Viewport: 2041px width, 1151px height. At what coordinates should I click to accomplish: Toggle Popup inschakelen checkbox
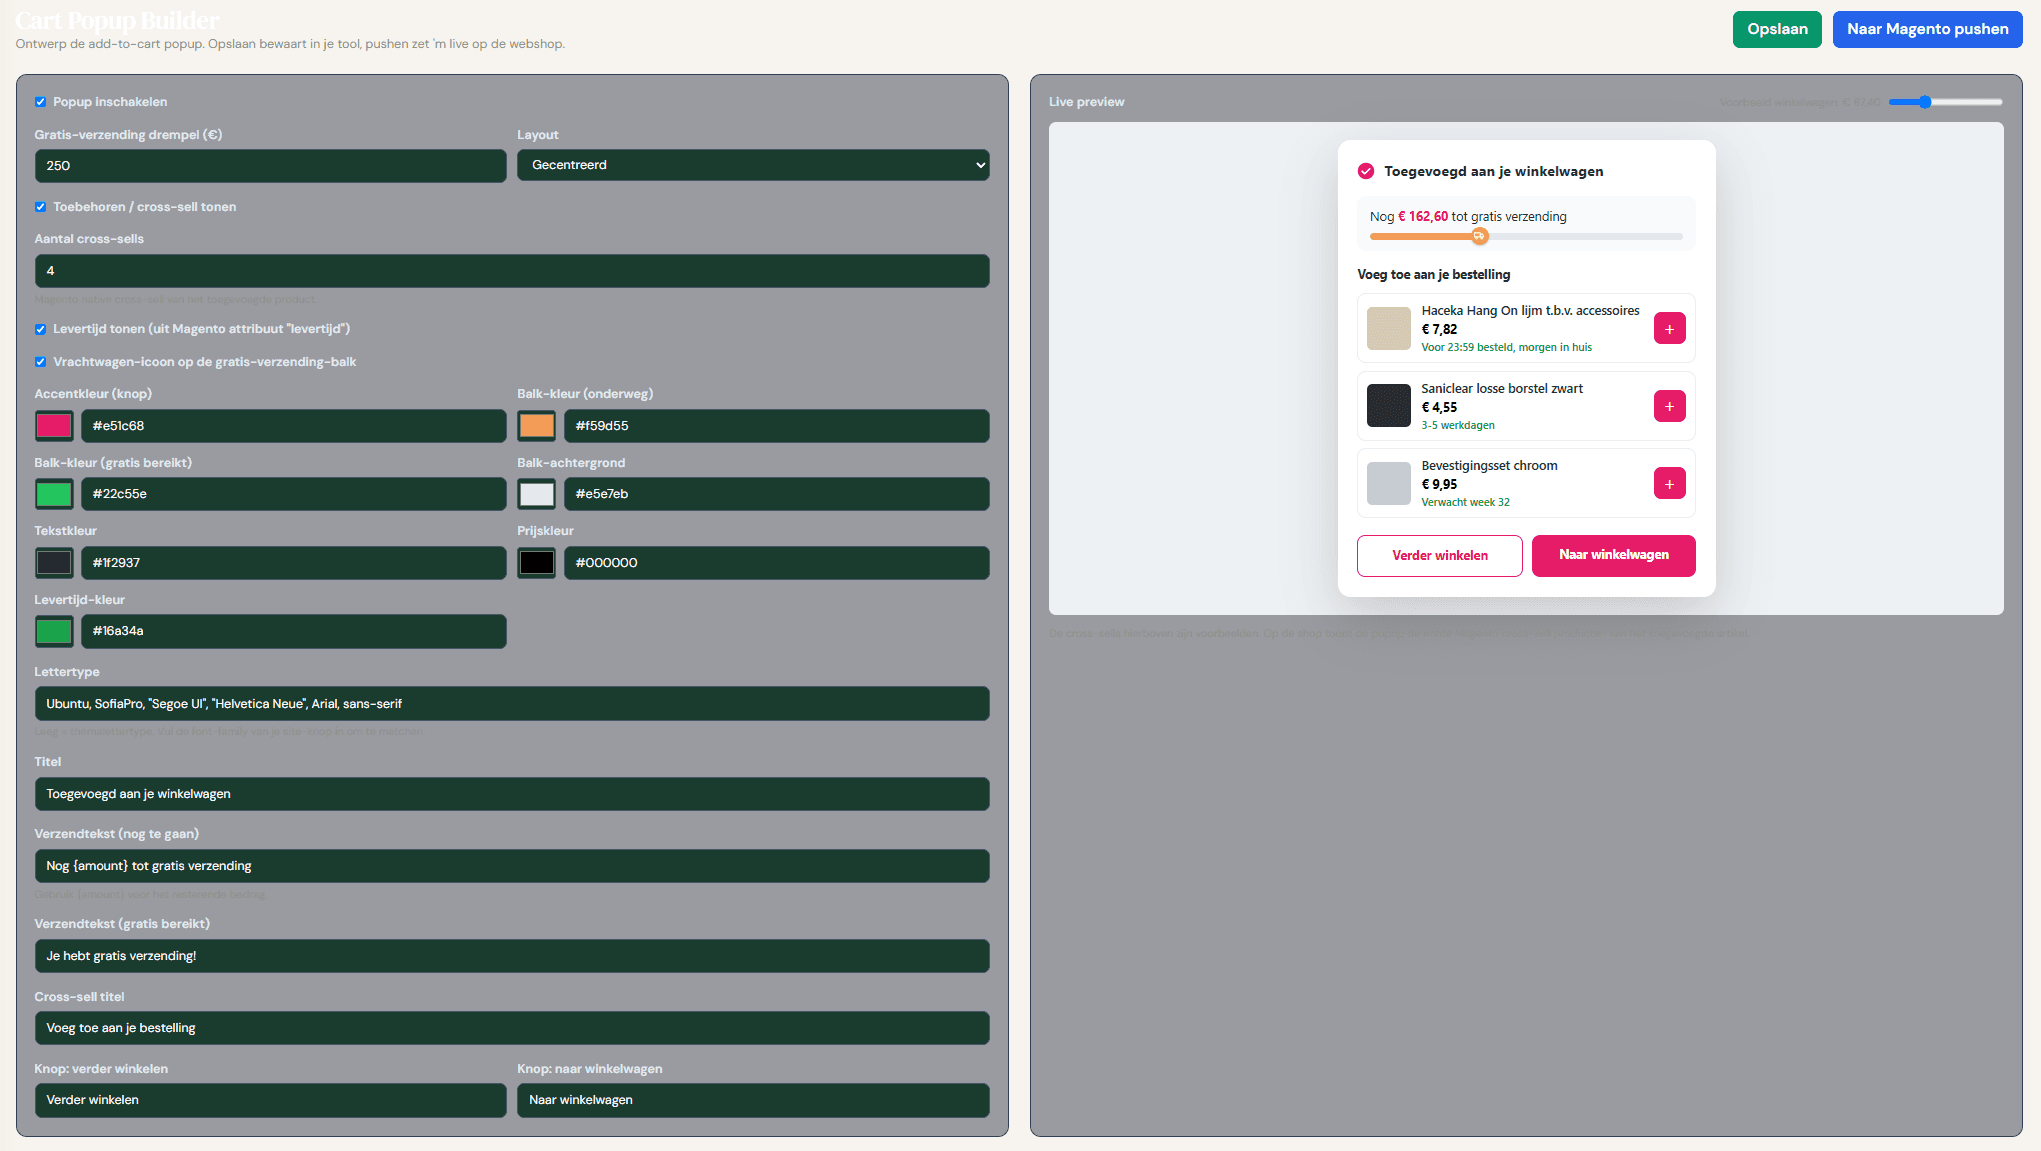coord(41,102)
